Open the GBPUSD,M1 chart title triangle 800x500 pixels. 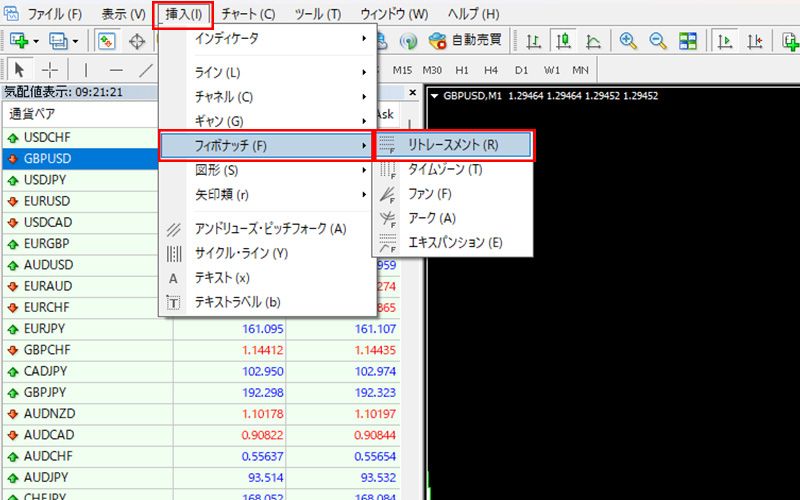(435, 95)
